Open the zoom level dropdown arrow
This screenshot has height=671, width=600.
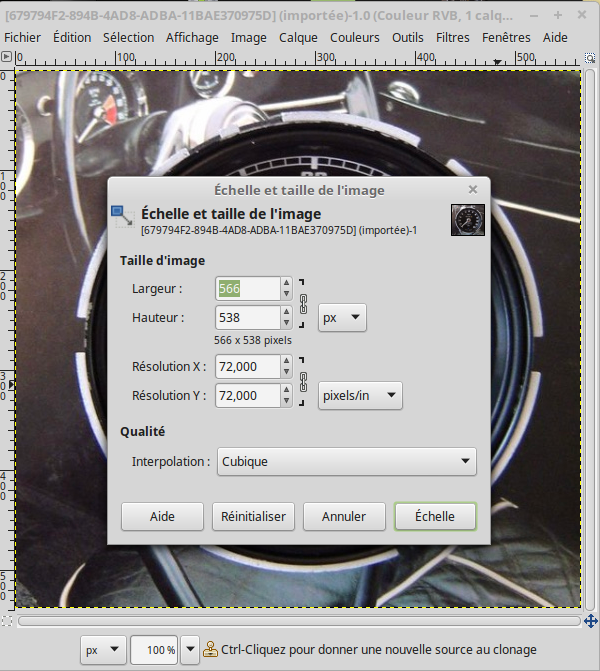pos(190,650)
